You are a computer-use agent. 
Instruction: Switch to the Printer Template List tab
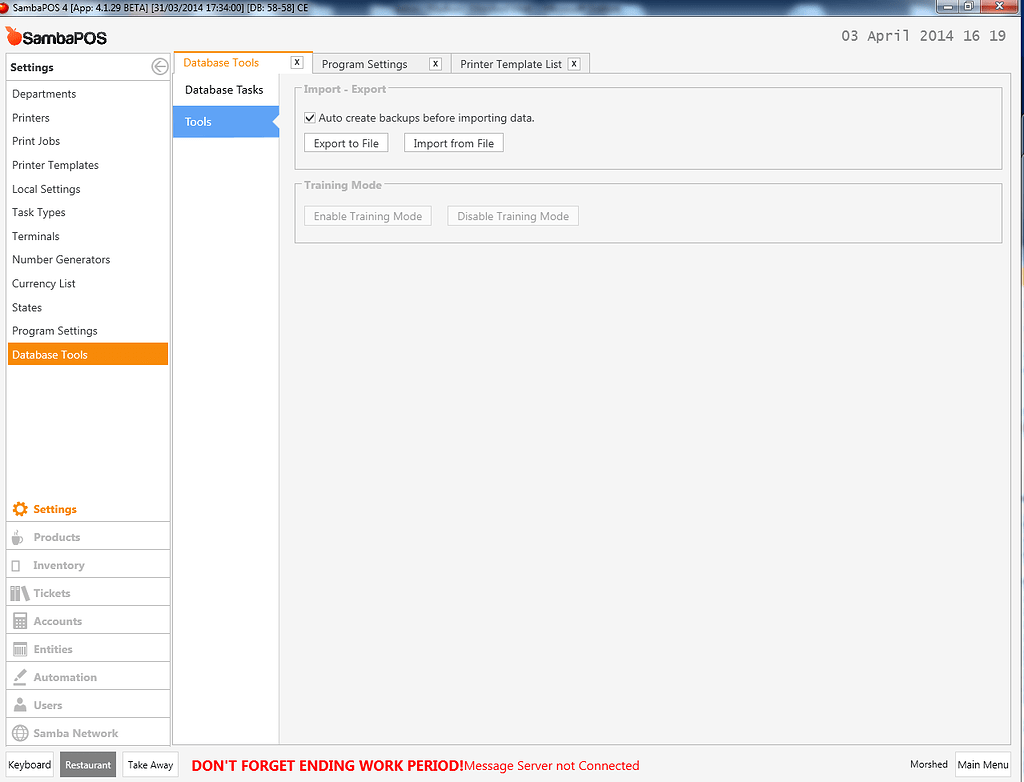tap(510, 62)
